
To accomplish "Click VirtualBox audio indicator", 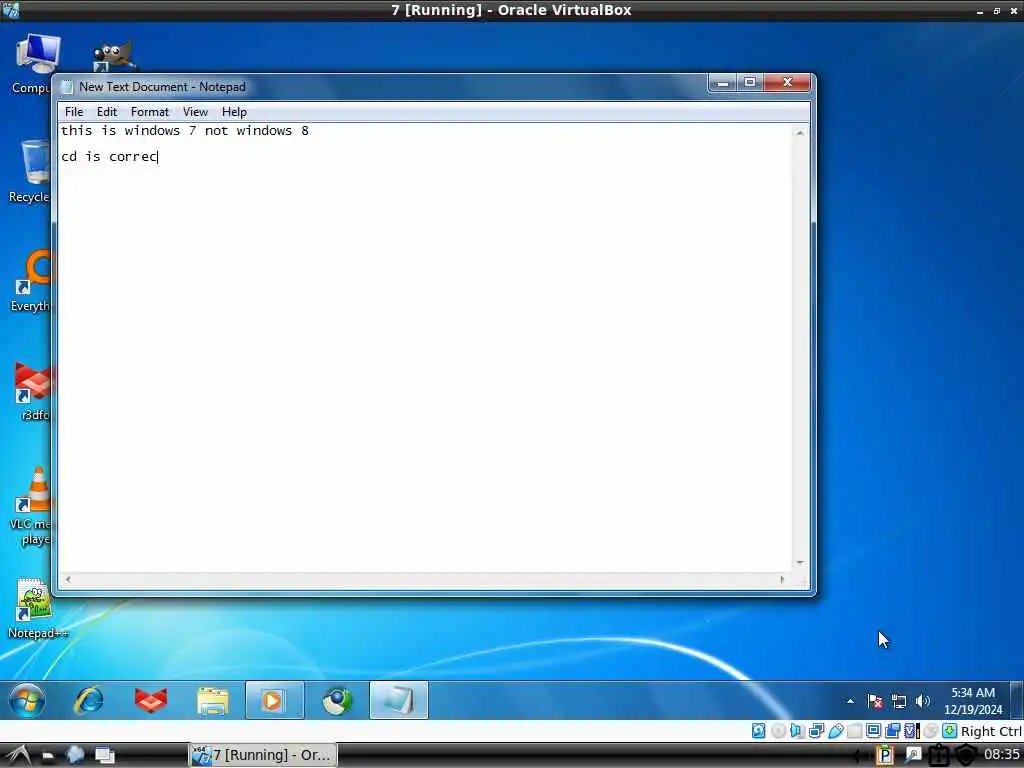I will [797, 731].
